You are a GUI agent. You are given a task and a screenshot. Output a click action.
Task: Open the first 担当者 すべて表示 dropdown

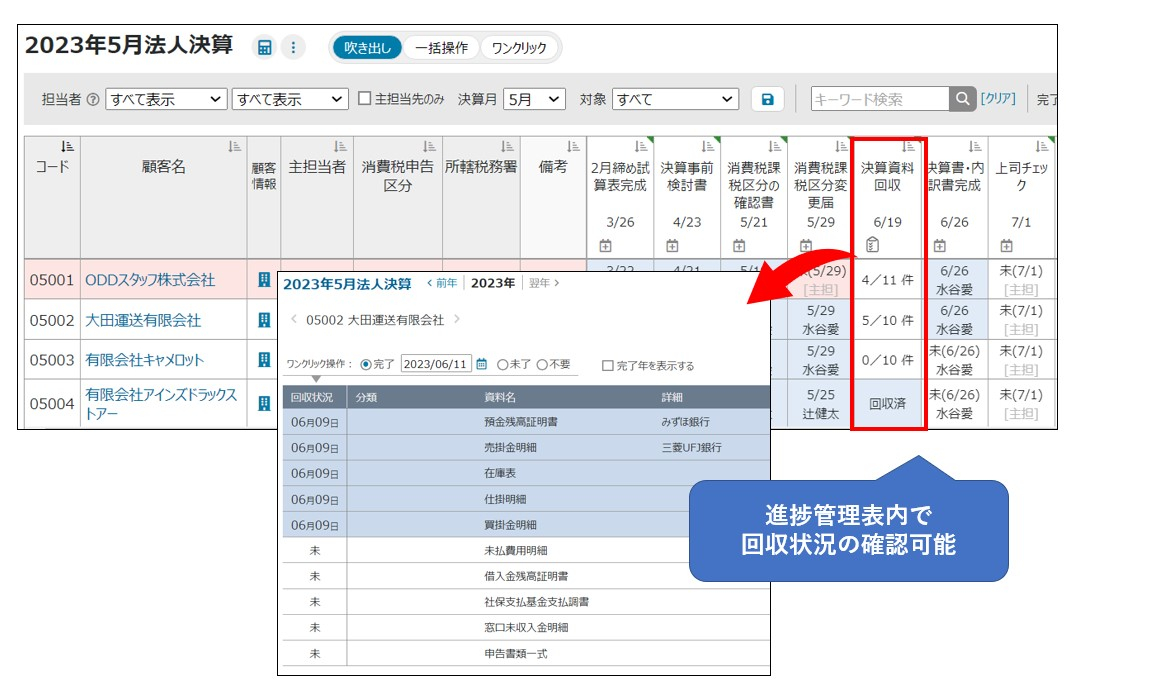(166, 99)
